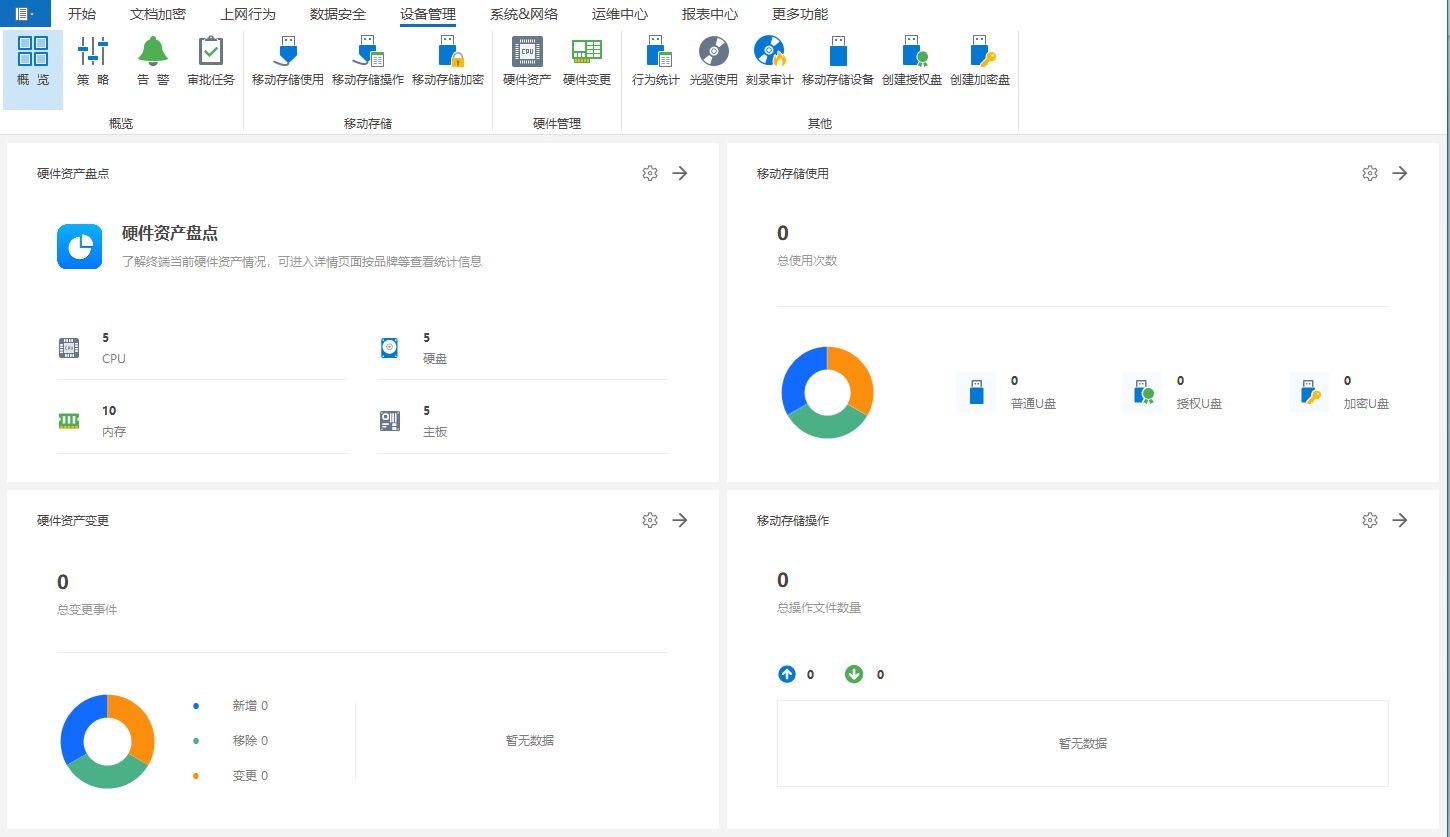The image size is (1450, 837).
Task: Open settings gear of 硬件资产盘点 card
Action: tap(650, 173)
